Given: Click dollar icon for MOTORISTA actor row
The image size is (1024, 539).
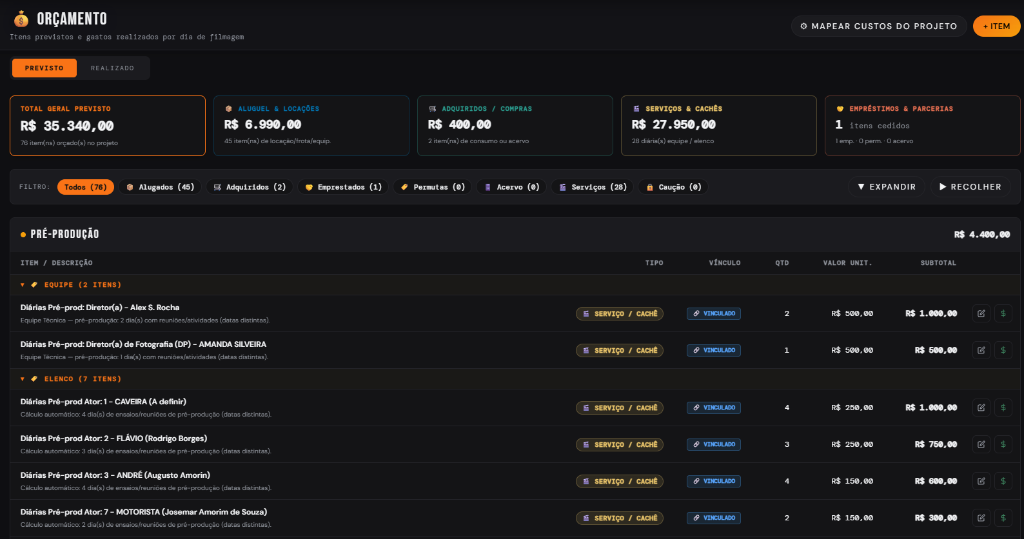Looking at the screenshot, I should [1003, 517].
